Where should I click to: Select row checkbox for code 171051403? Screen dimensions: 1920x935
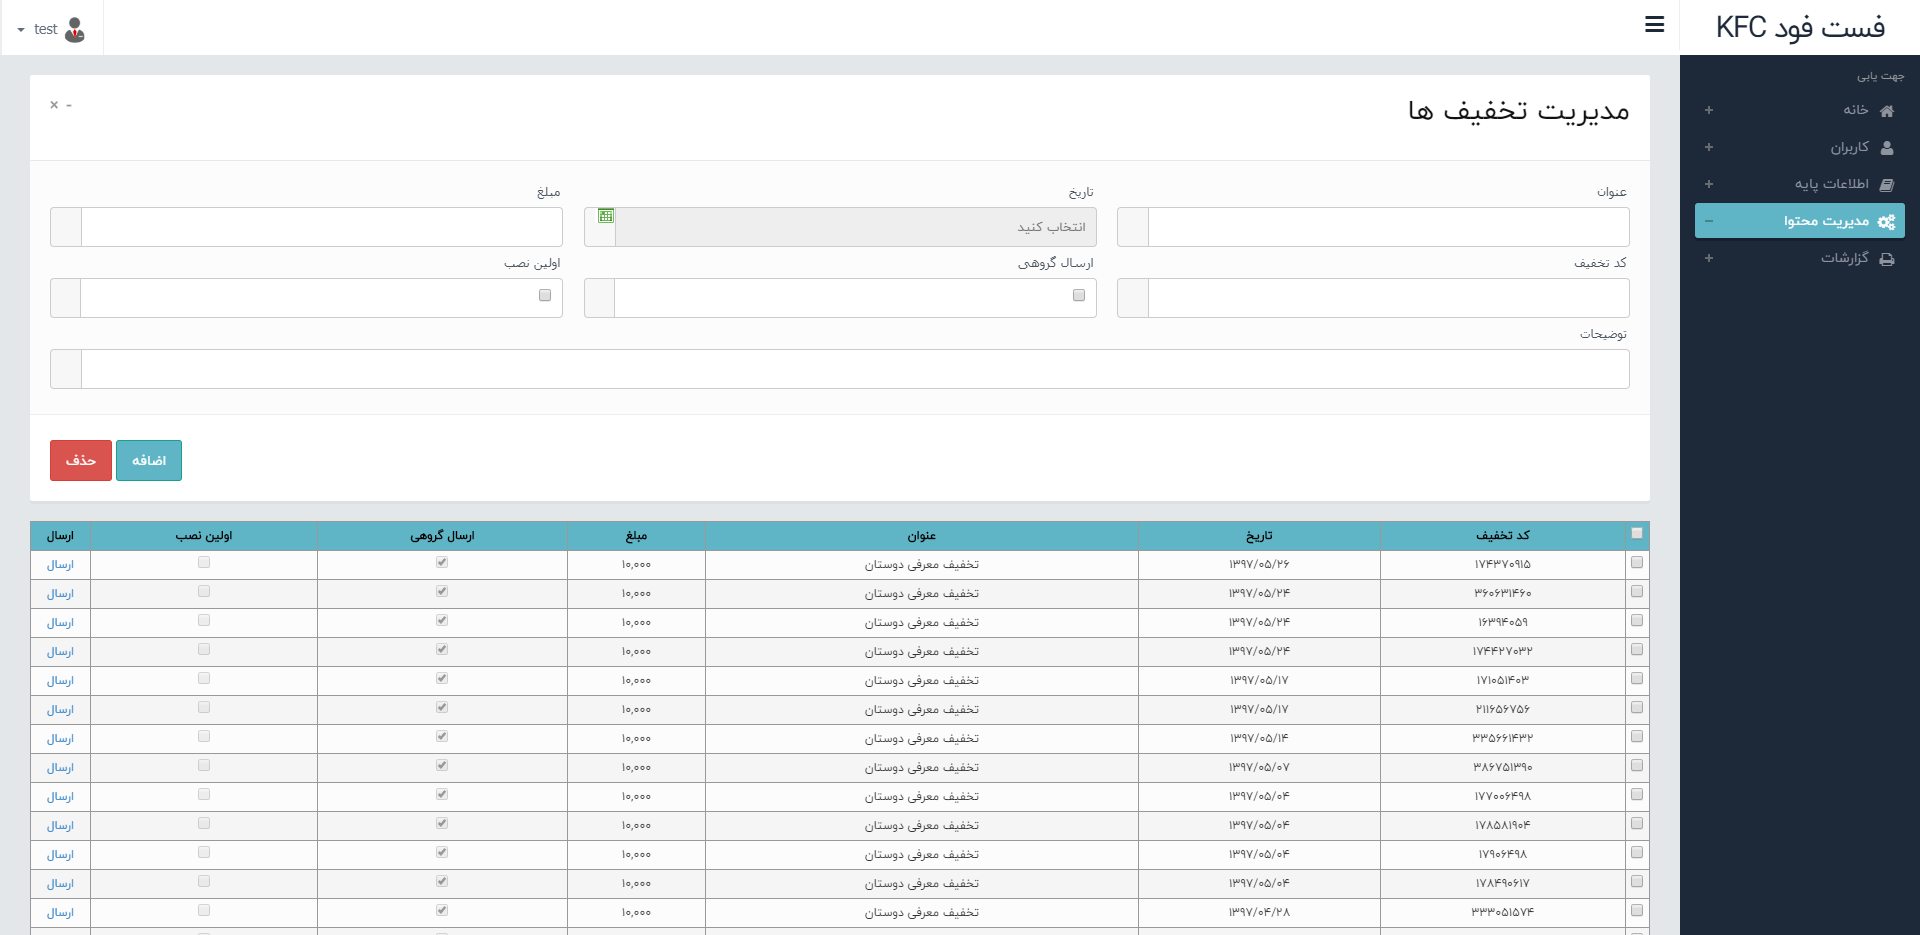point(1637,678)
